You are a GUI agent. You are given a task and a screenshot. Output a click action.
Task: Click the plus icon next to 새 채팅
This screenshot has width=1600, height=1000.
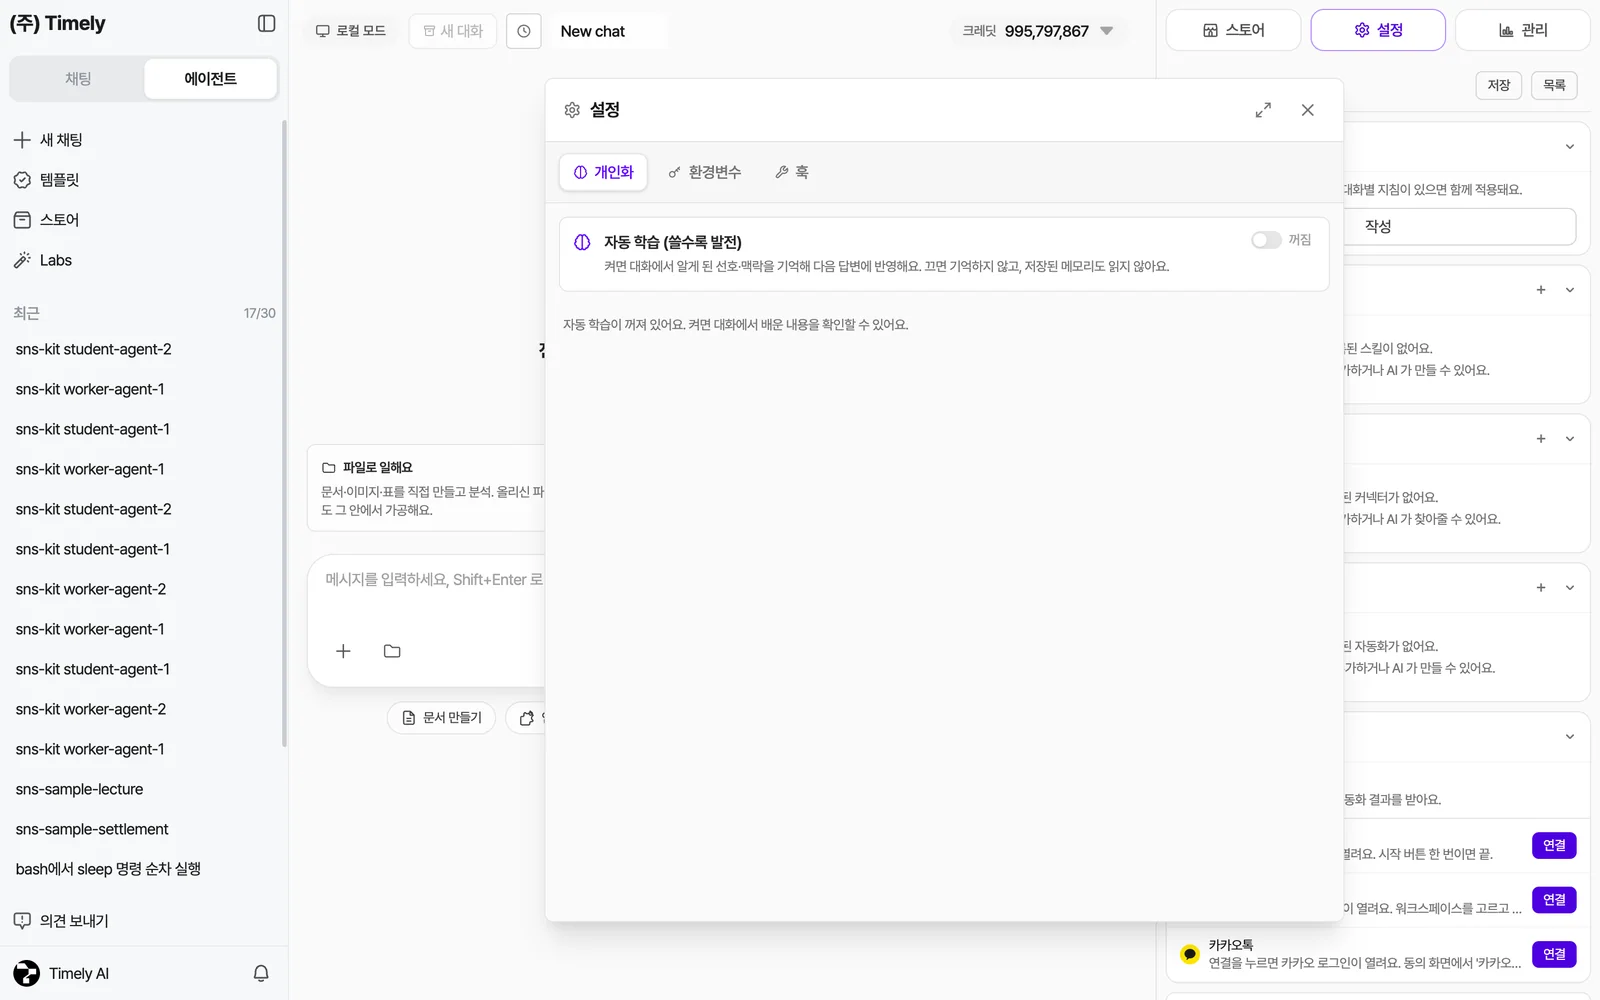22,140
